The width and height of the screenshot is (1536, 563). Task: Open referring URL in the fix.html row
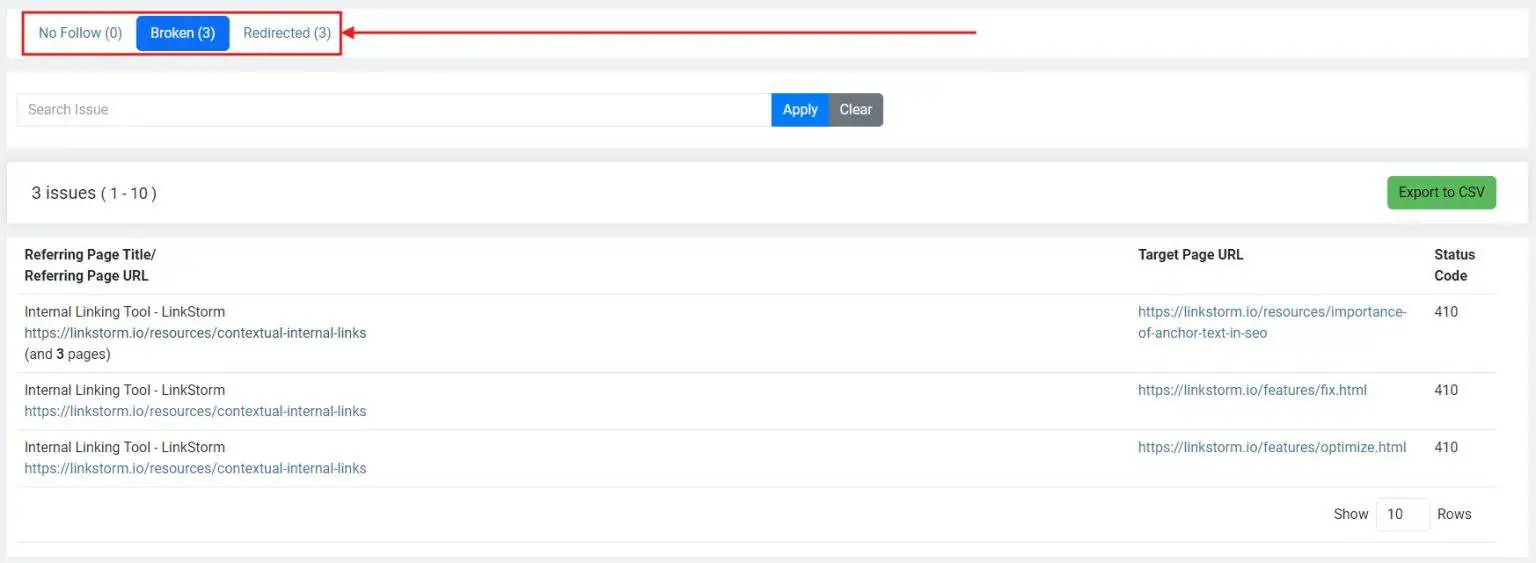195,411
